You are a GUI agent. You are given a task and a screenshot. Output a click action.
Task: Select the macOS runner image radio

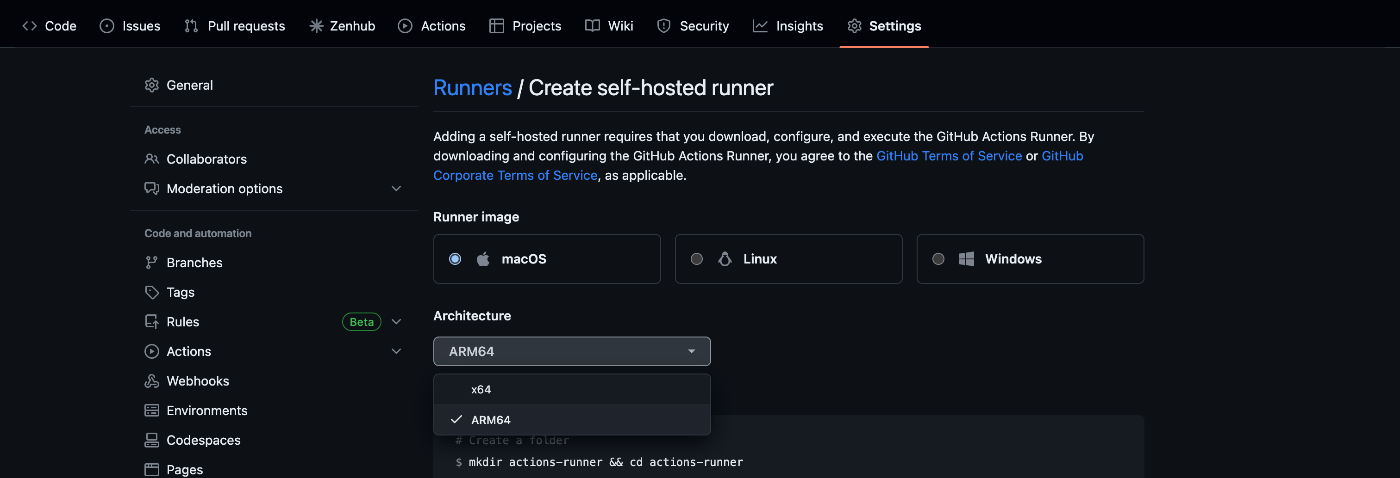coord(455,259)
